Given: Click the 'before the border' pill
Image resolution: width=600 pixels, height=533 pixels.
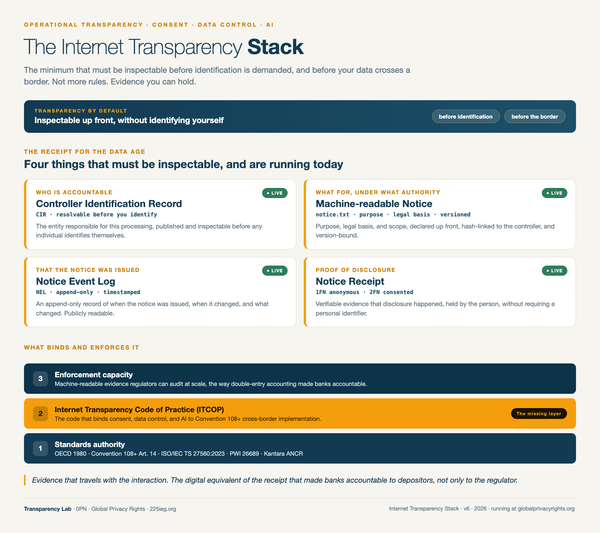Looking at the screenshot, I should (535, 117).
